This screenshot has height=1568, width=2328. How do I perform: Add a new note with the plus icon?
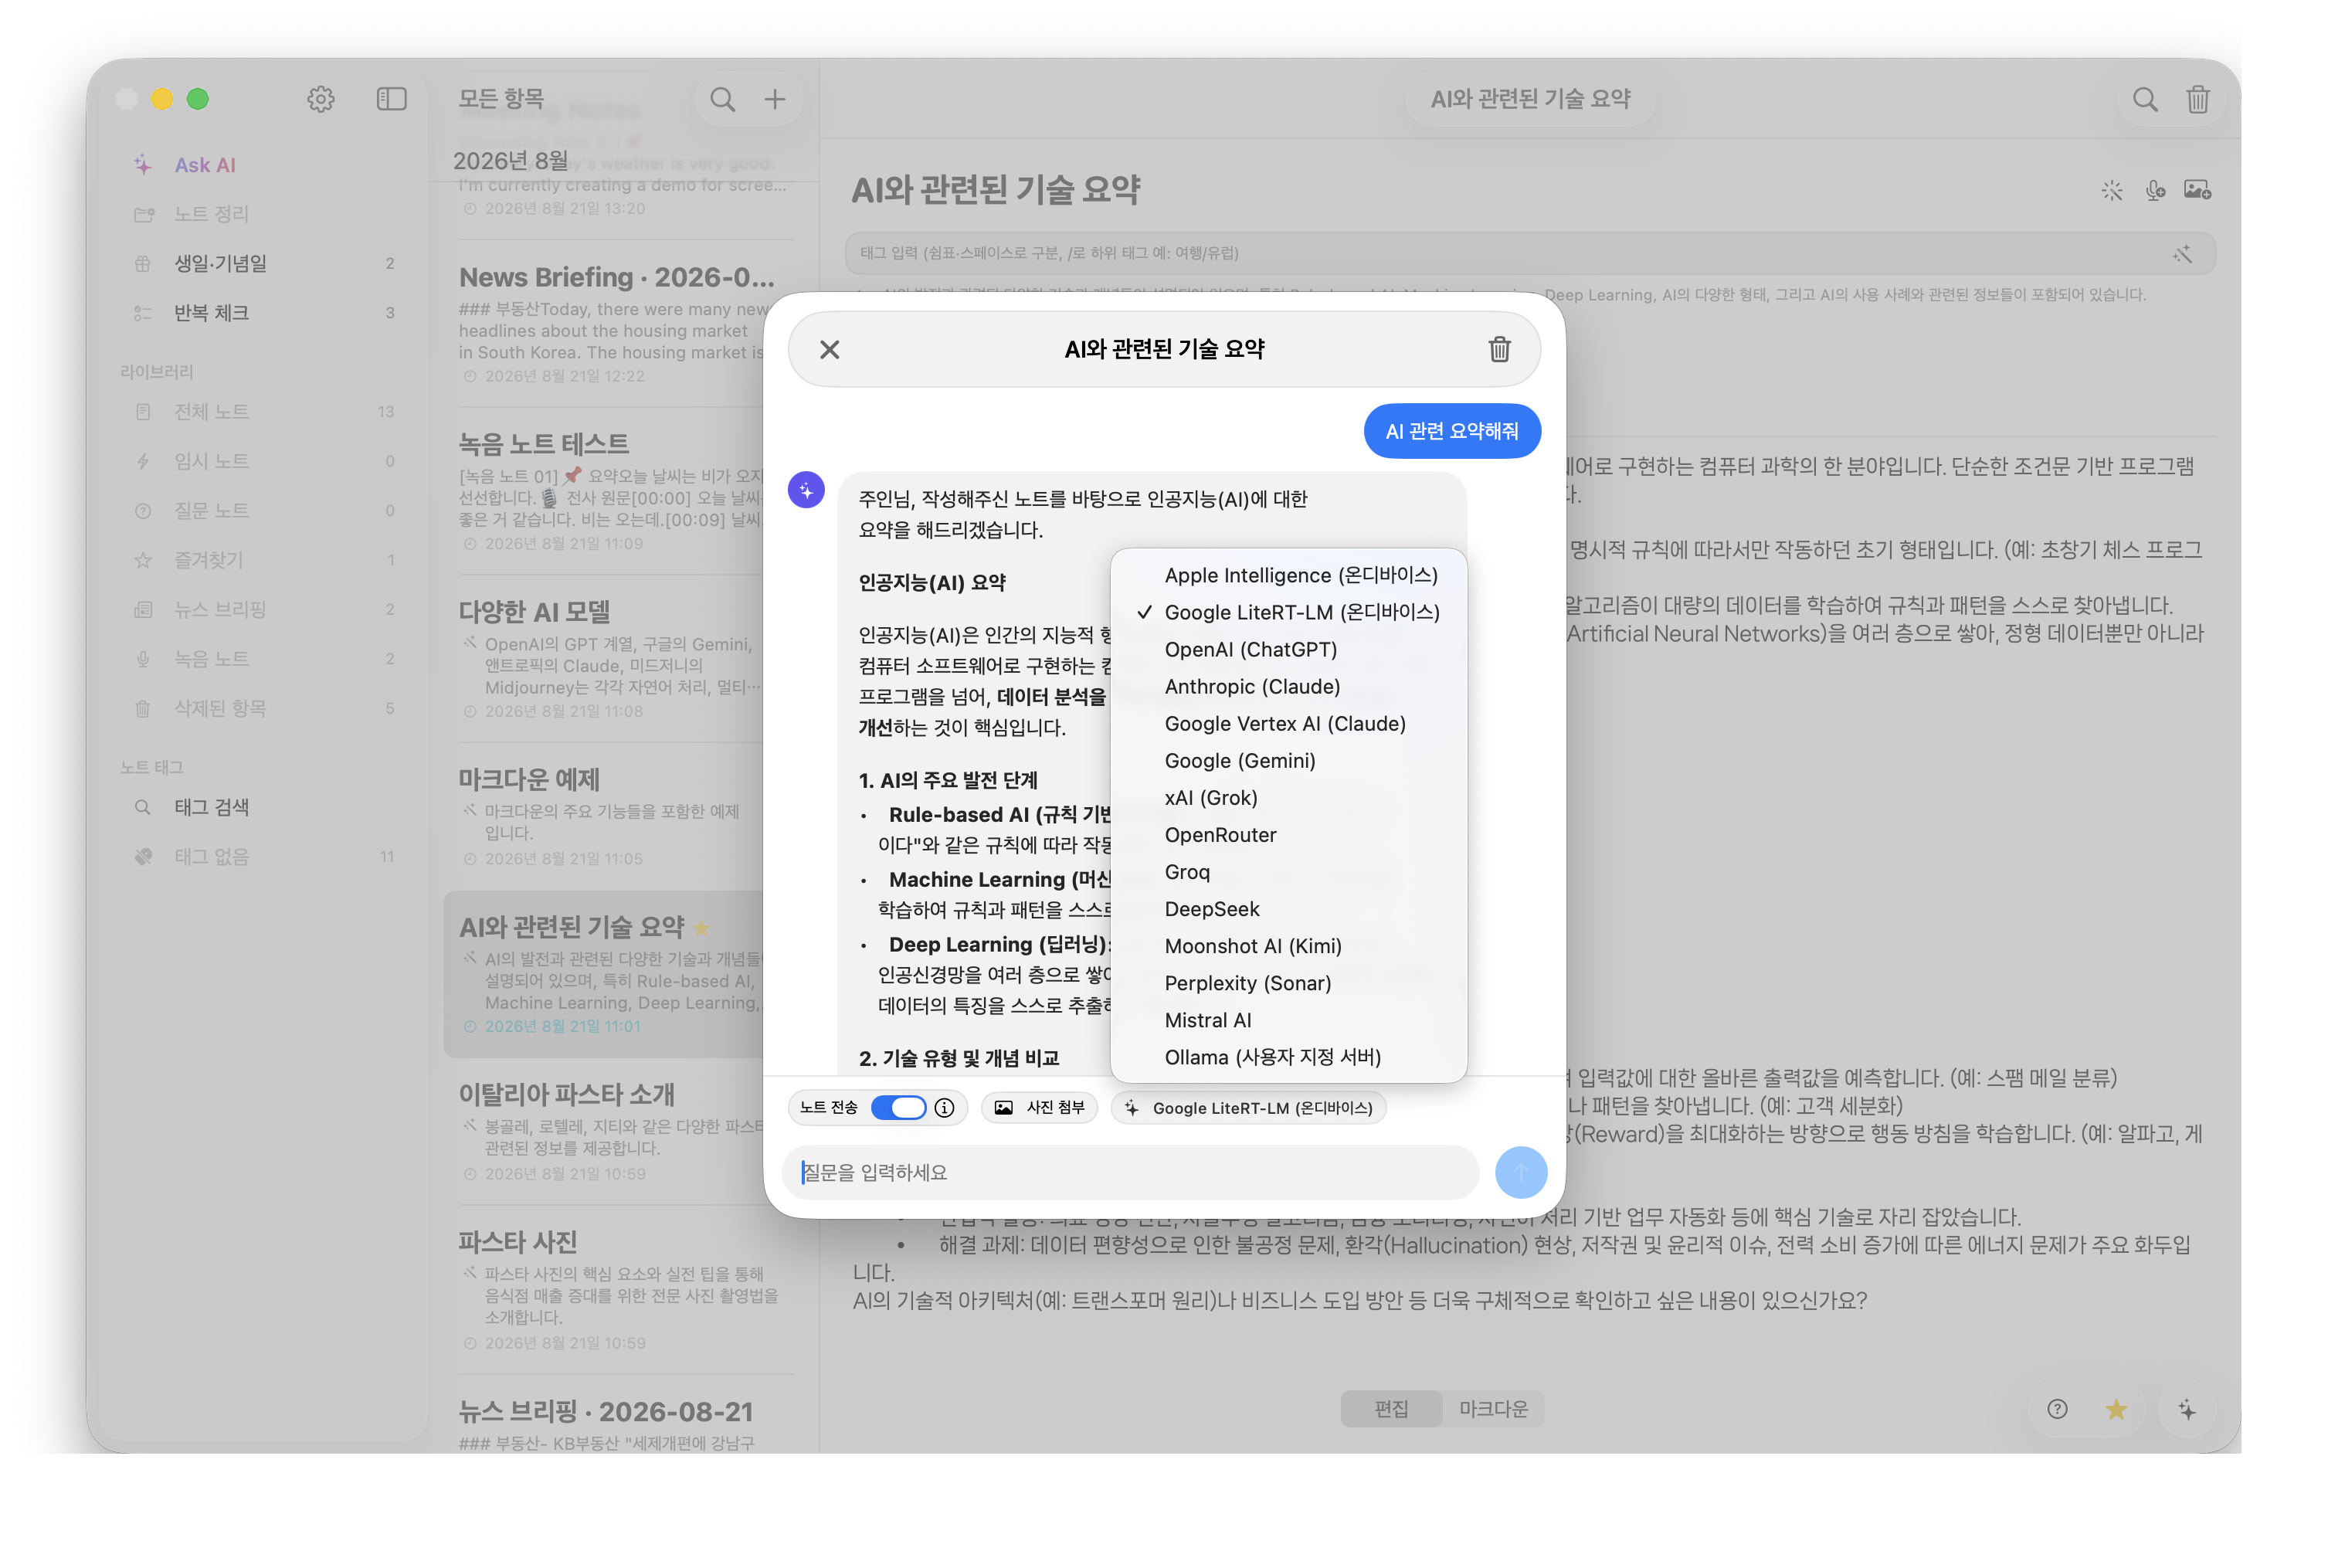pyautogui.click(x=775, y=99)
